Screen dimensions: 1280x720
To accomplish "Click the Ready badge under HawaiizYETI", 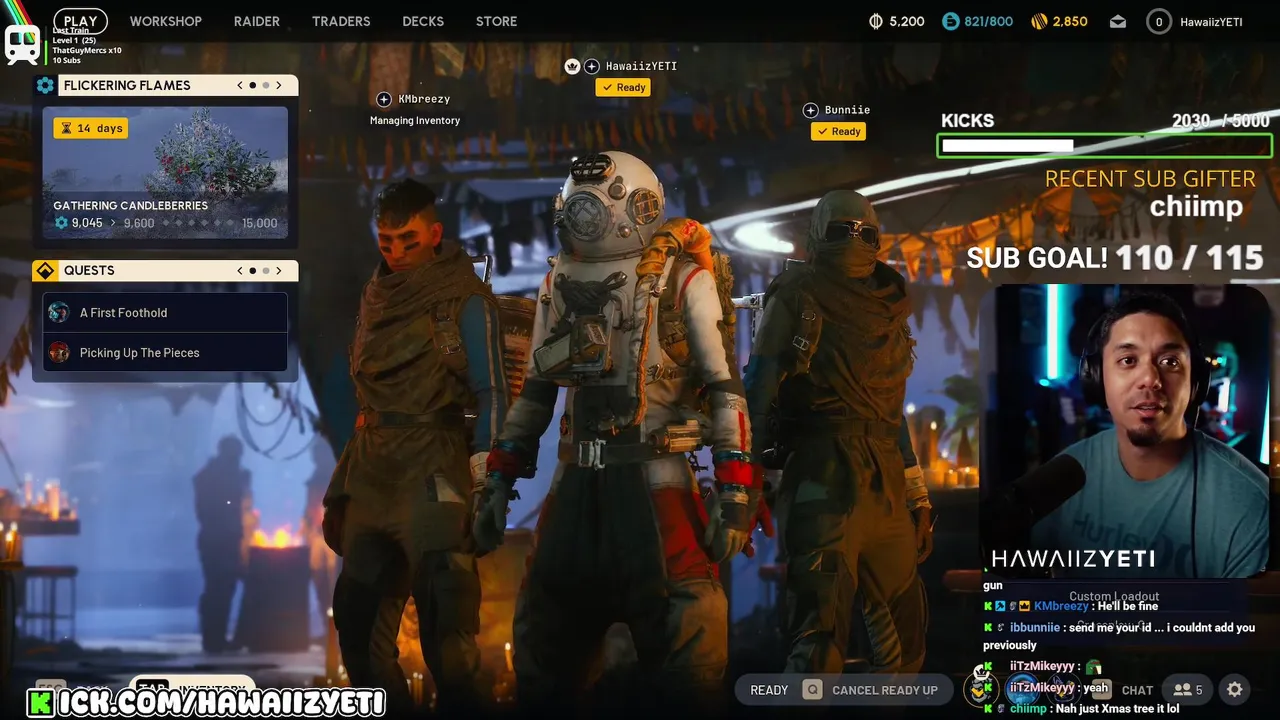I will point(623,88).
